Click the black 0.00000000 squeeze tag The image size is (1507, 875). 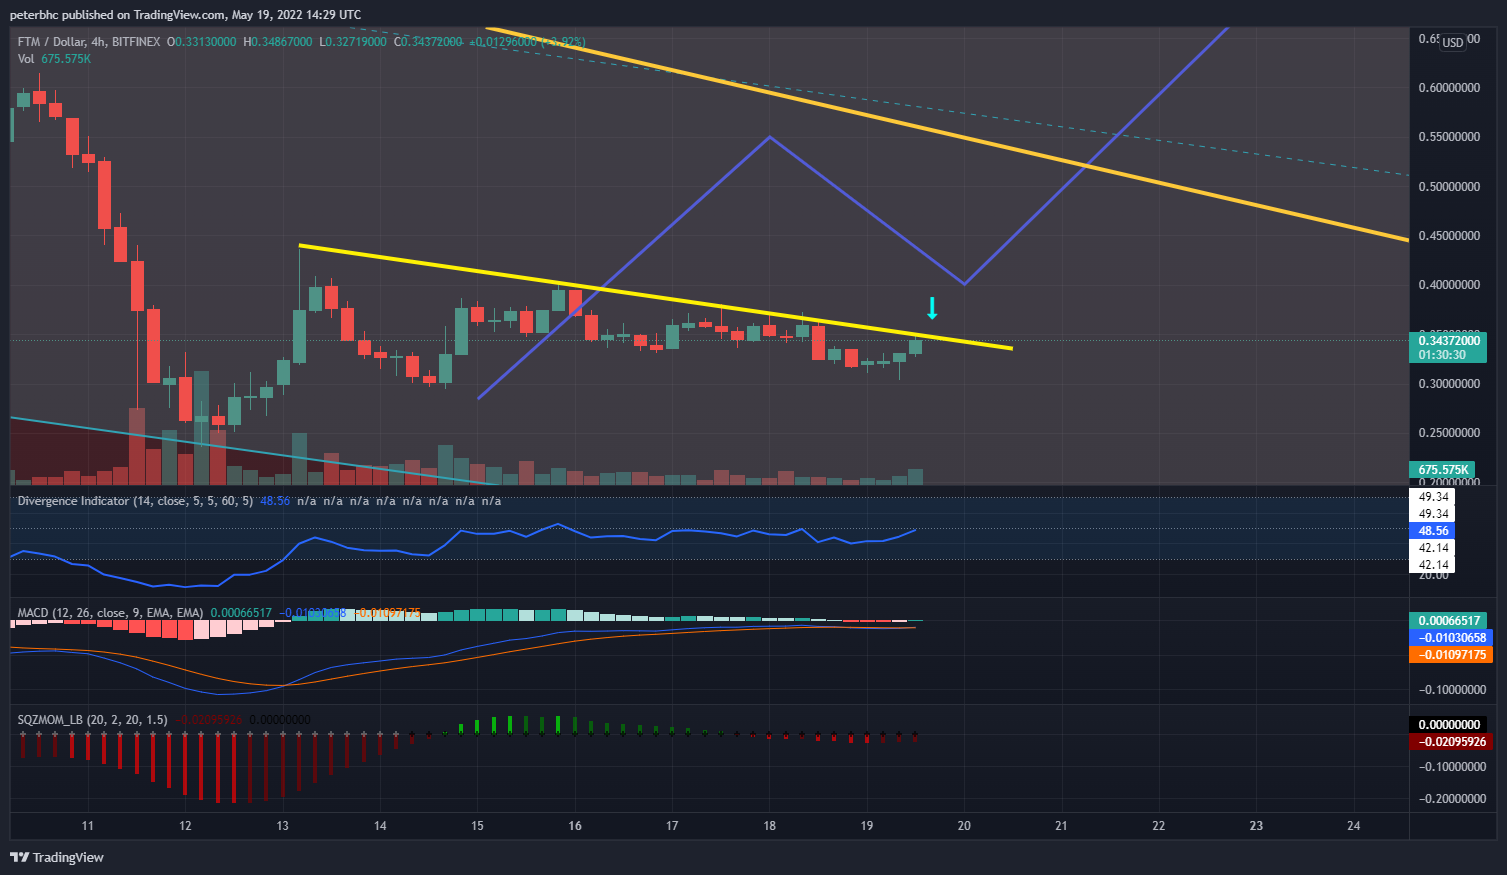pos(1448,725)
